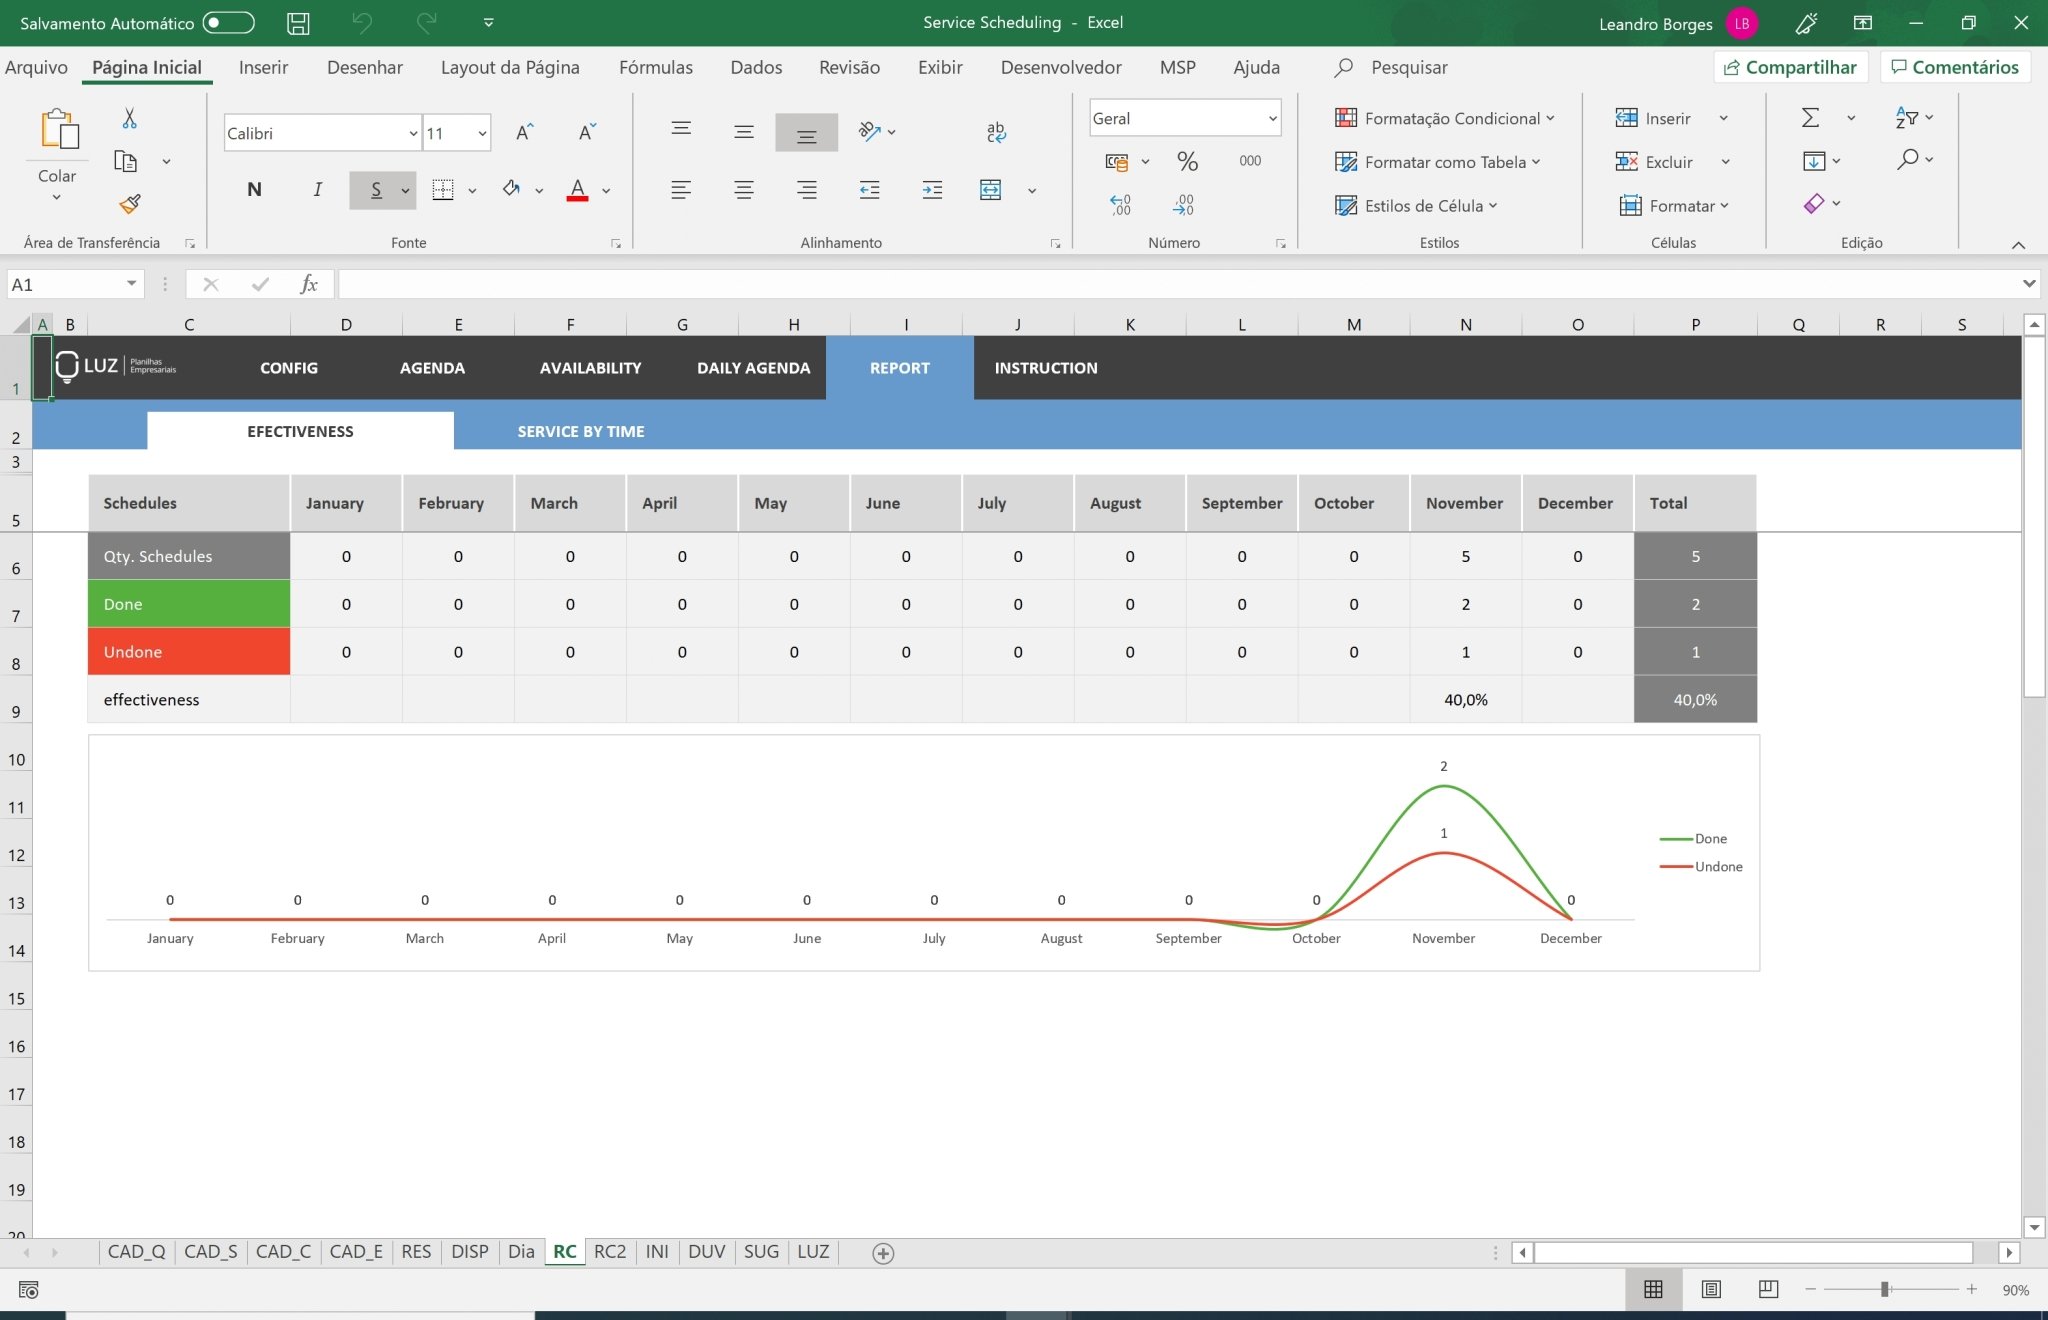Open the RC2 sheet tab
The image size is (2048, 1320).
pos(609,1251)
